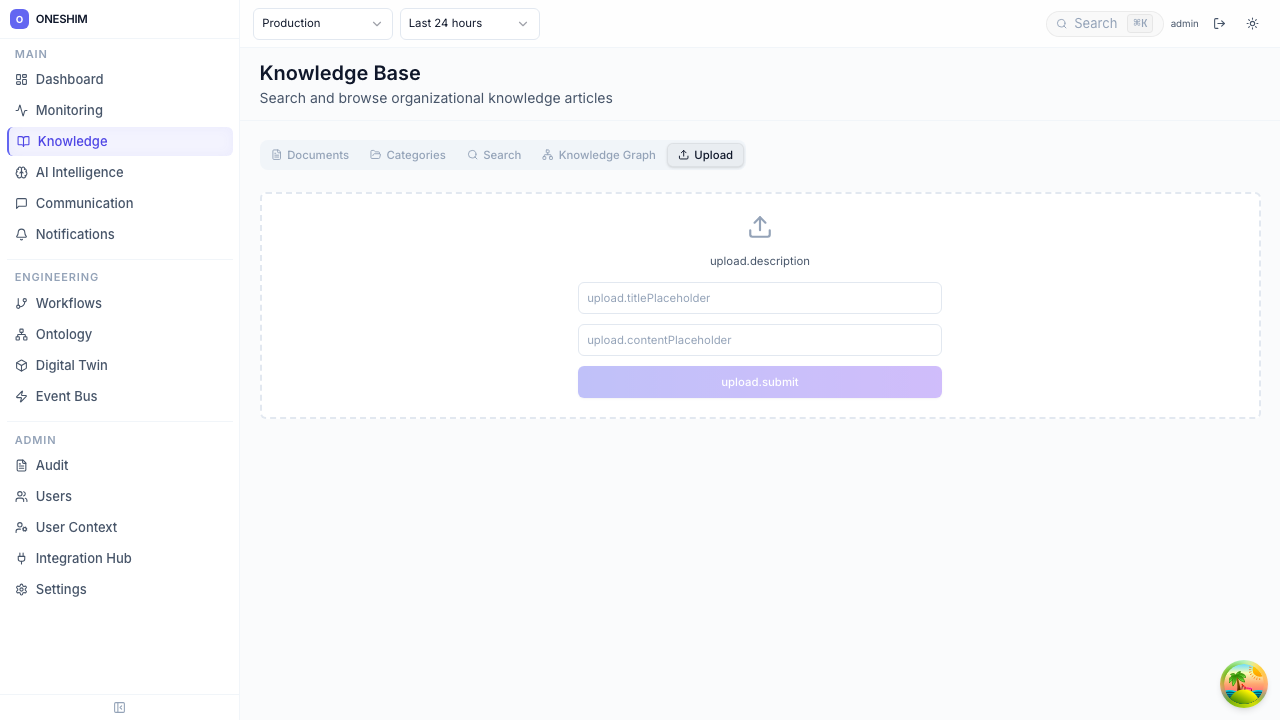Collapse the sidebar panel icon
The image size is (1280, 720).
pyautogui.click(x=119, y=708)
